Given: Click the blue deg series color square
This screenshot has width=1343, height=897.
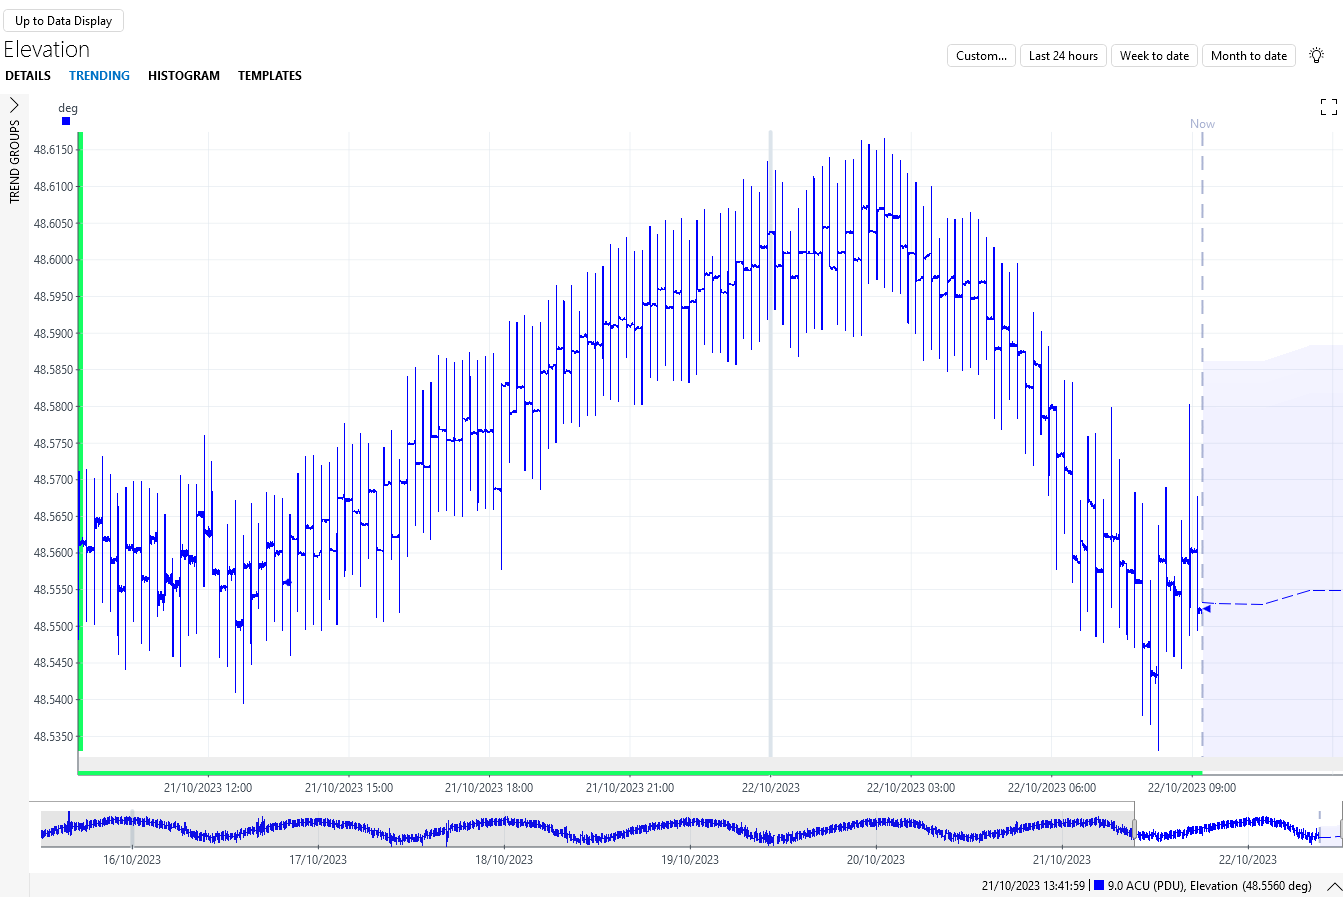Looking at the screenshot, I should [x=66, y=121].
